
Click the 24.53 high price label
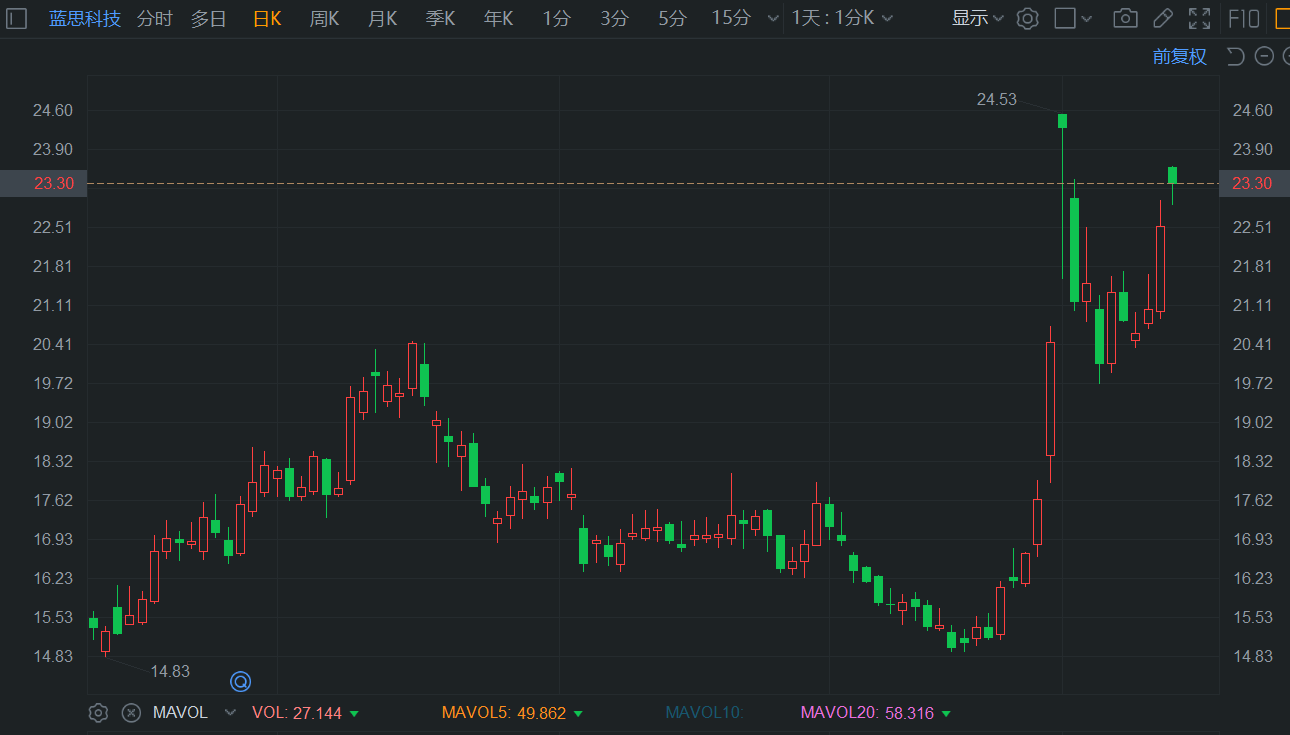point(996,99)
